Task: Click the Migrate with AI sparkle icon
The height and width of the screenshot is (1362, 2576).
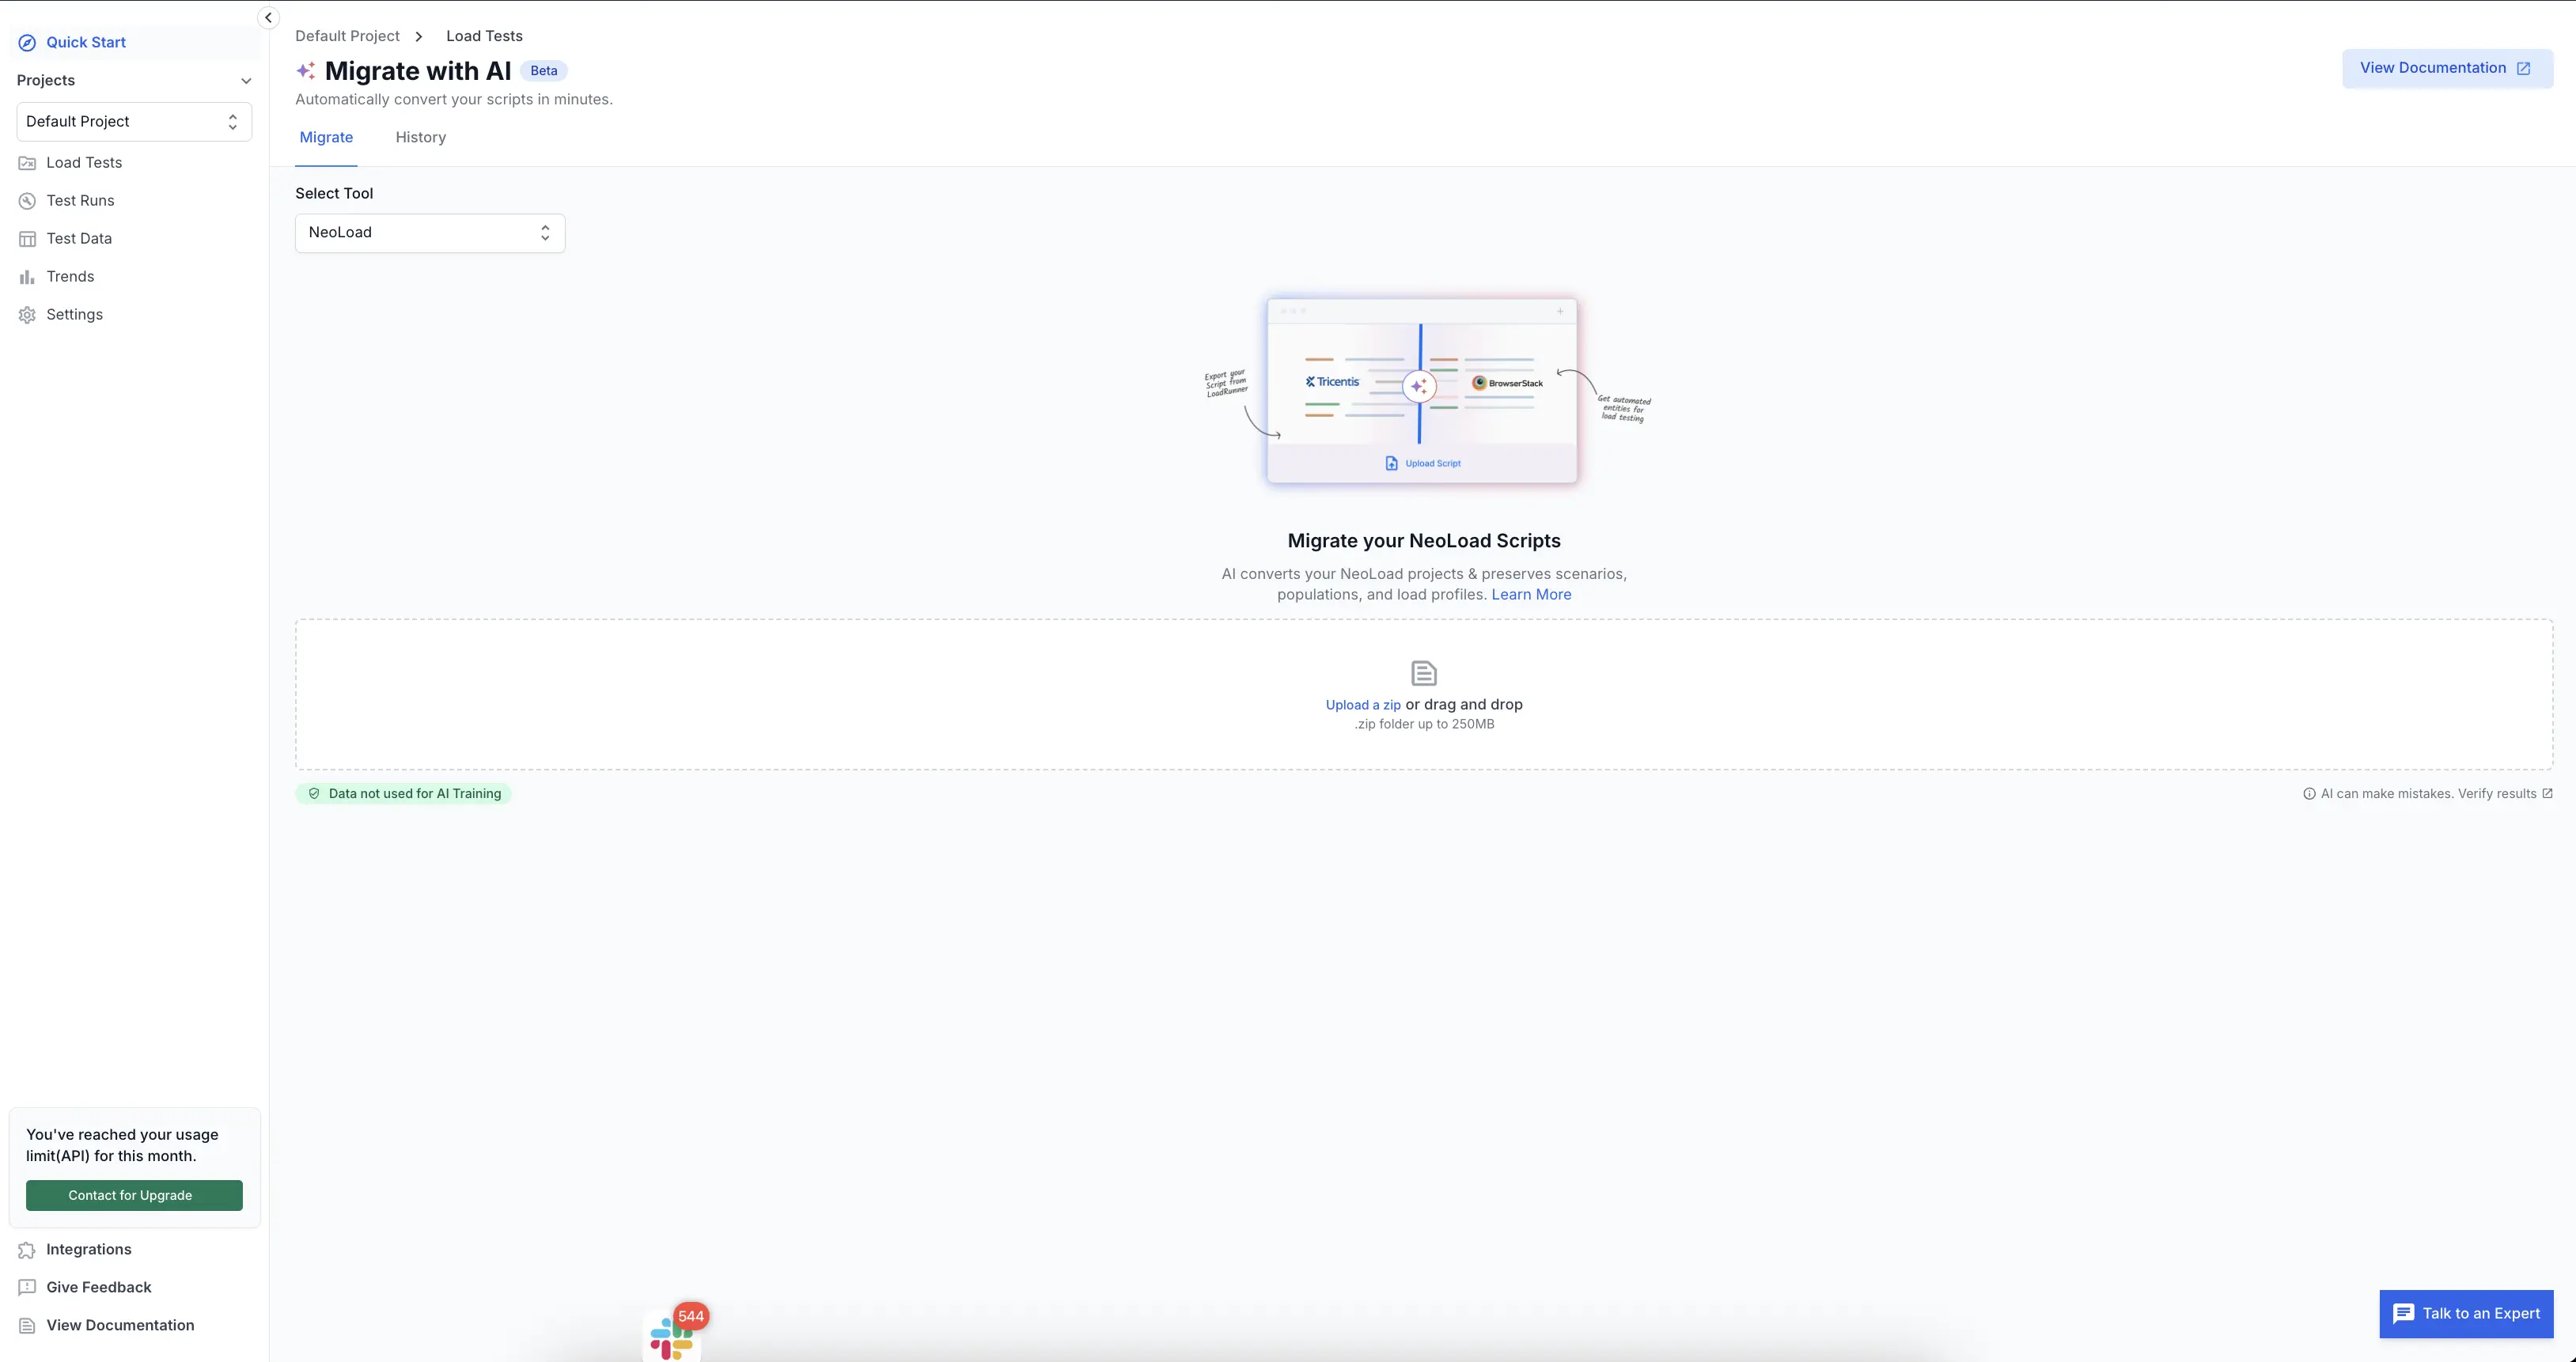Action: (x=306, y=71)
